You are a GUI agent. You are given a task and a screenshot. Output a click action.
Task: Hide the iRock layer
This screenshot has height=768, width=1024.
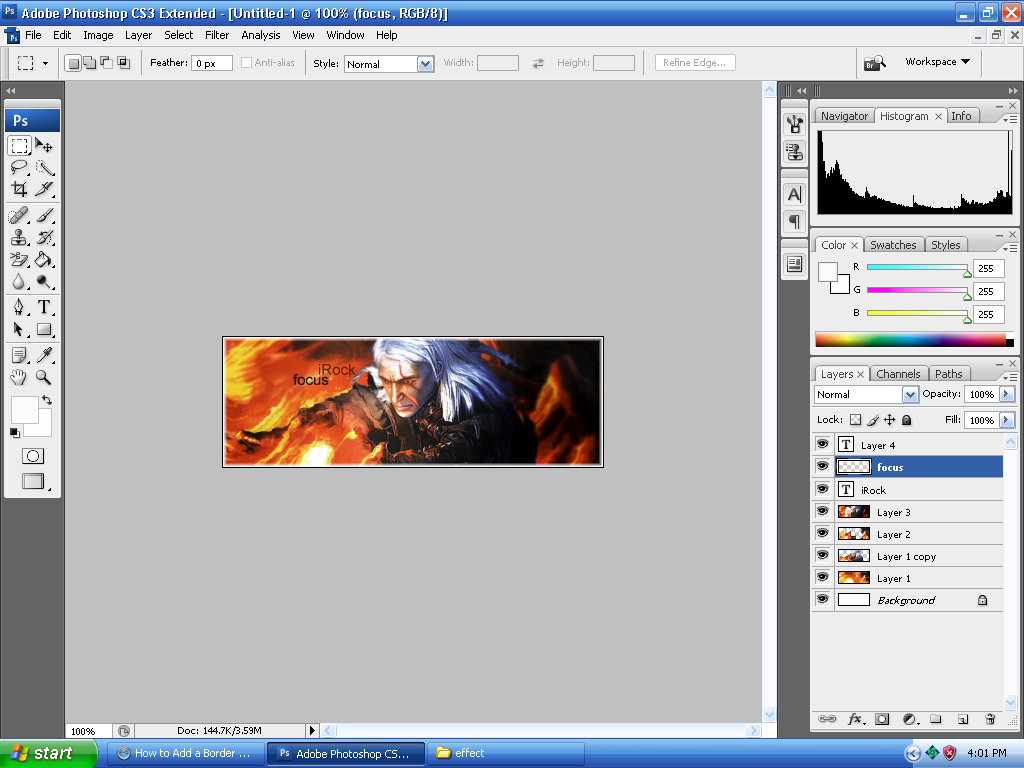(x=823, y=488)
